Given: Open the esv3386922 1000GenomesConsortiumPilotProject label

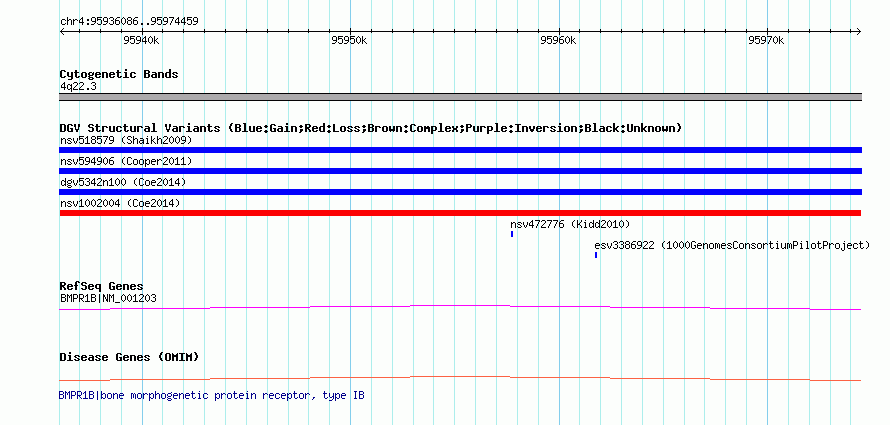Looking at the screenshot, I should click(732, 245).
